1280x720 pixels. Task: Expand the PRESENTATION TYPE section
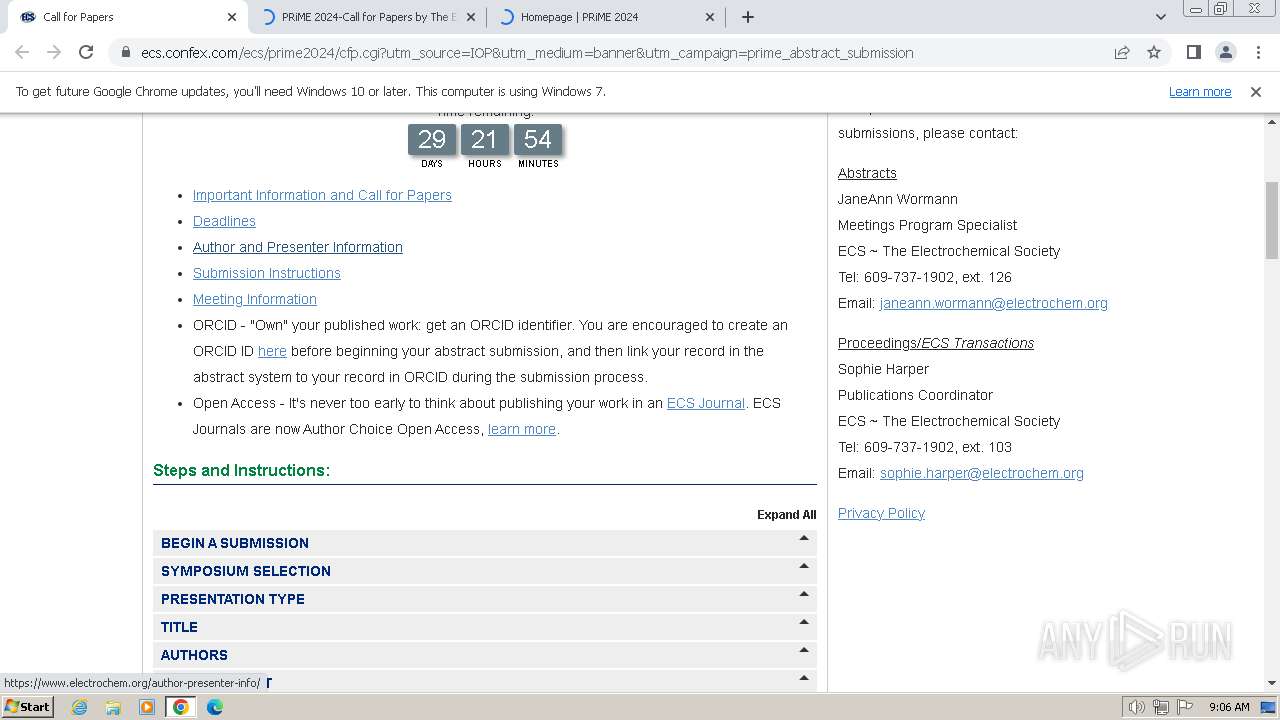click(x=485, y=599)
